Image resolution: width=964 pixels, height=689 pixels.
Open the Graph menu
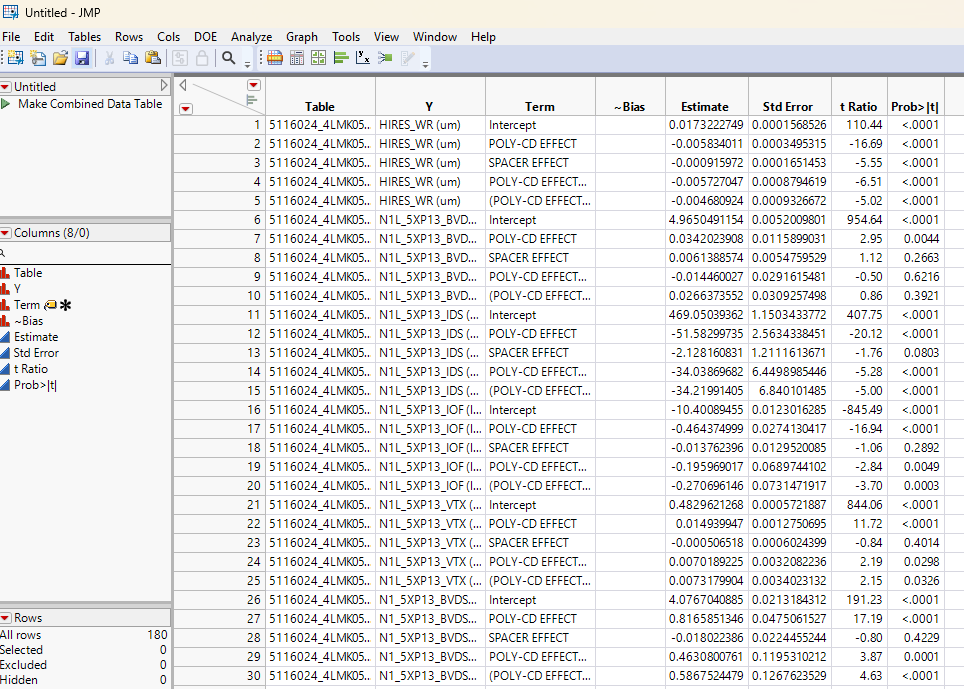[302, 36]
